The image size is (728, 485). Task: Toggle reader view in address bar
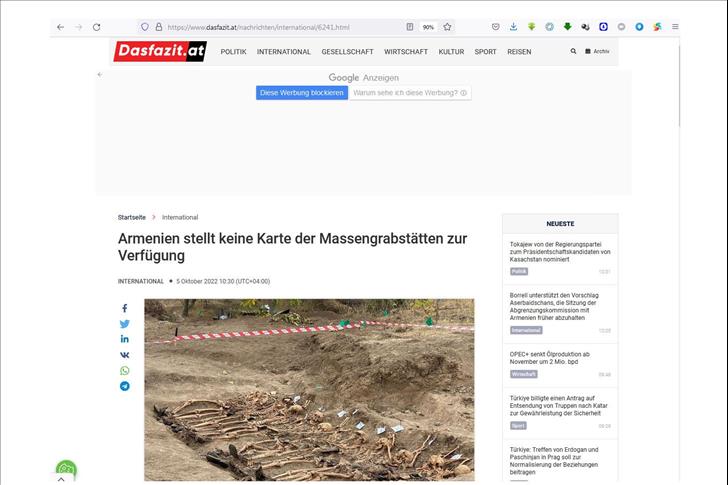pyautogui.click(x=410, y=27)
